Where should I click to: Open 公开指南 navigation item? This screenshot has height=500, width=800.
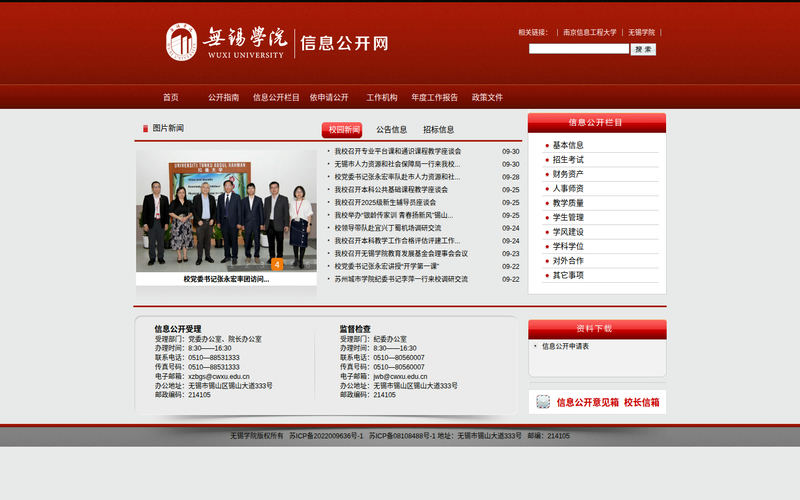click(x=223, y=97)
